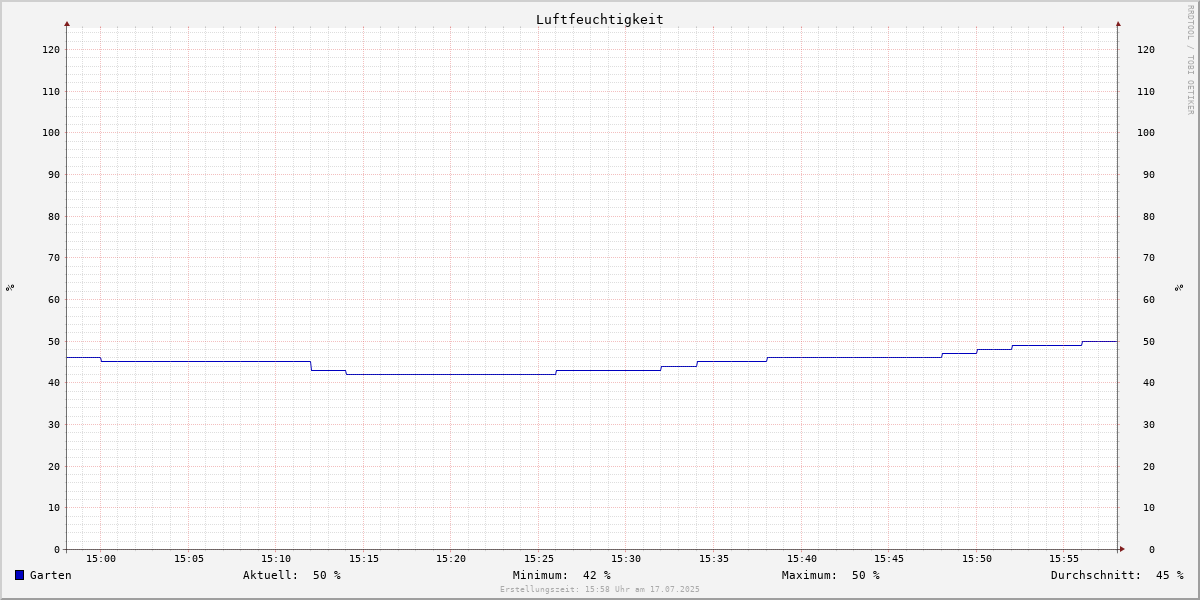Click the 15:30 time axis label
1200x600 pixels.
(x=626, y=559)
